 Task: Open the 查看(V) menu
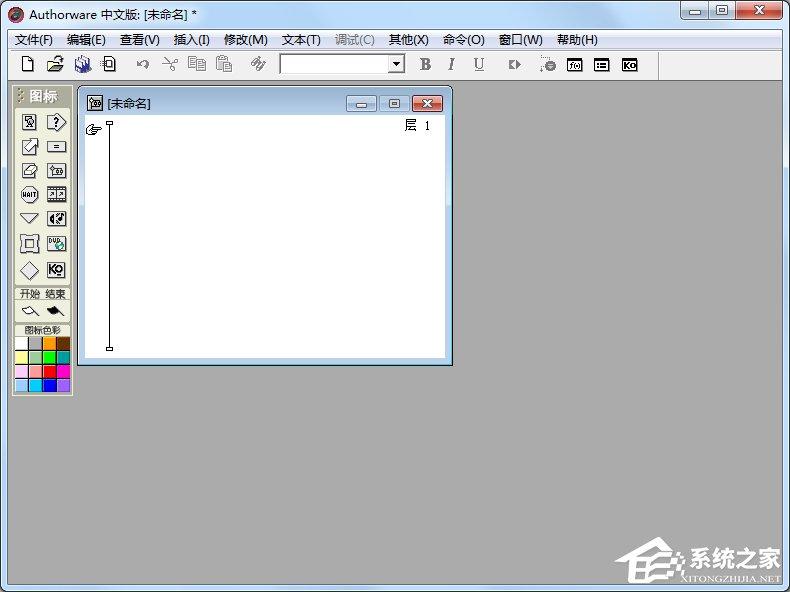(140, 40)
